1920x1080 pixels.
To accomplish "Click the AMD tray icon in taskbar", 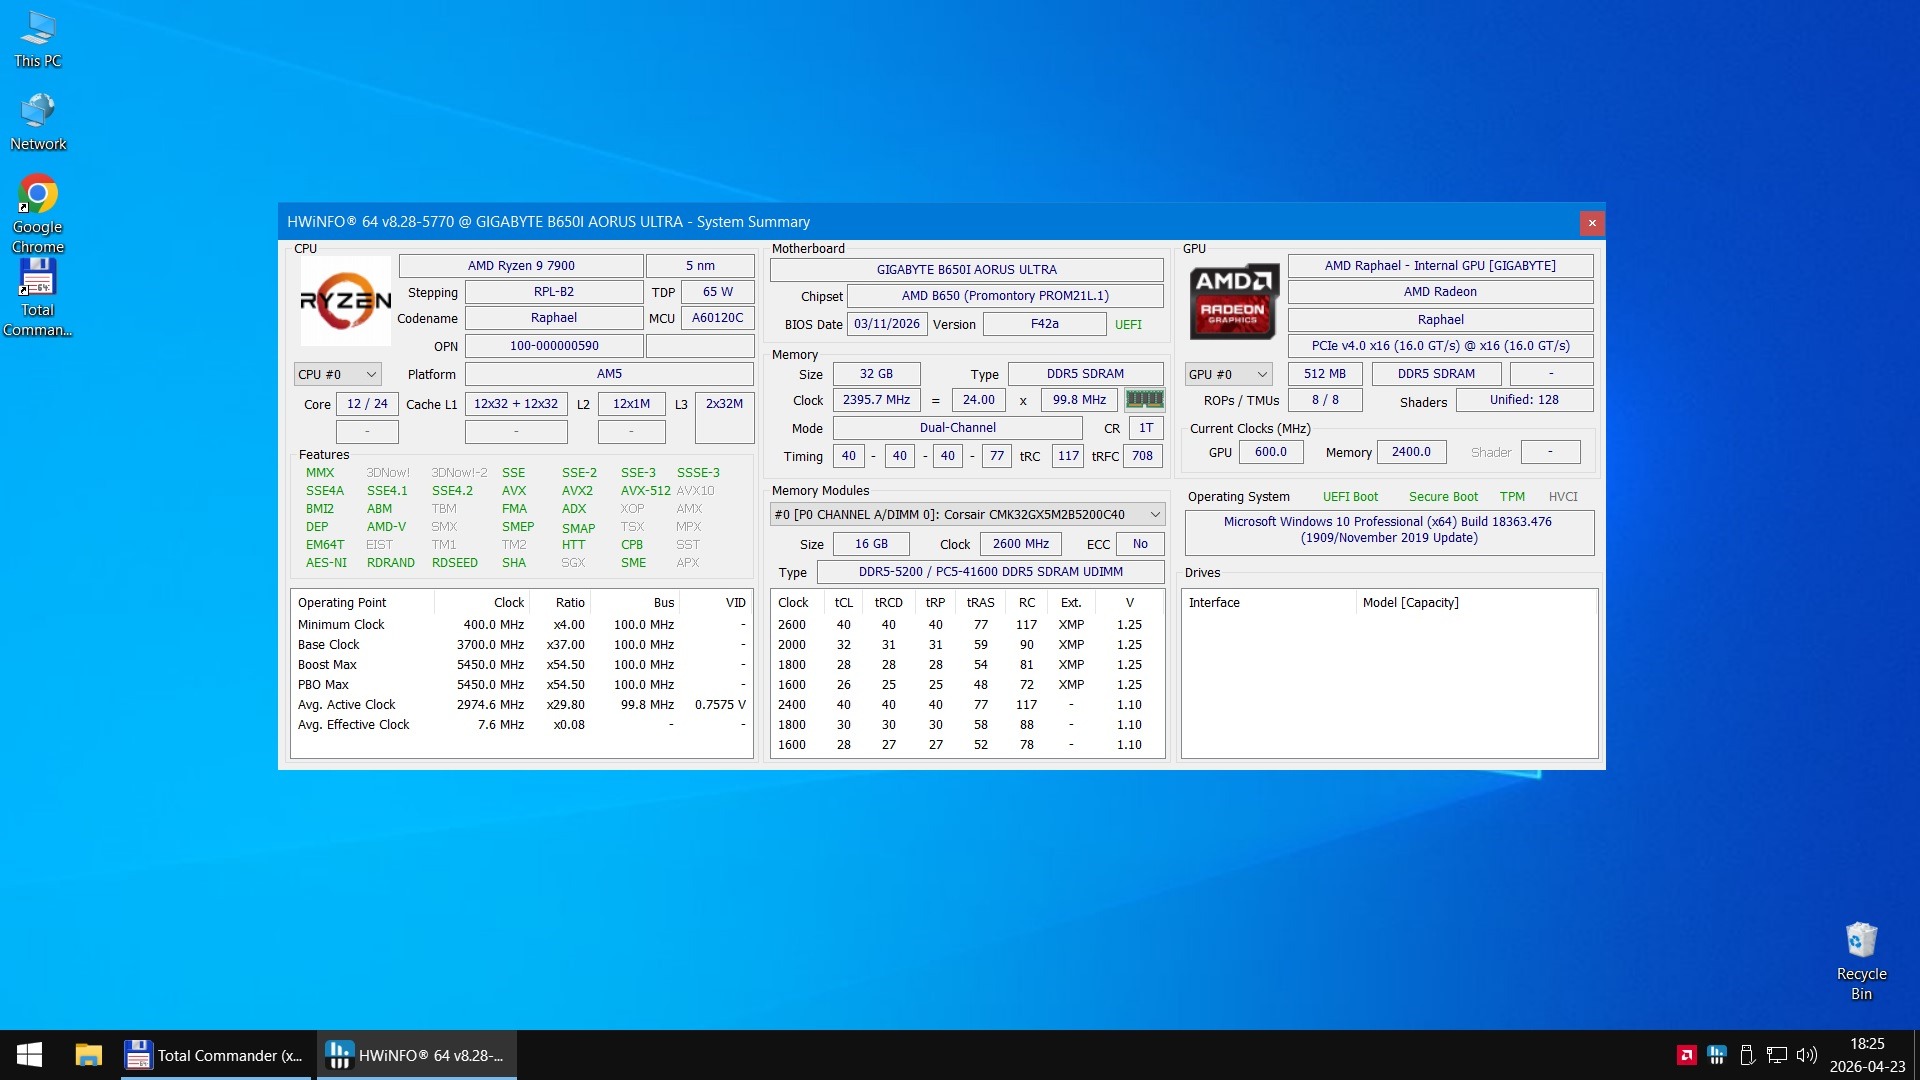I will (x=1686, y=1055).
